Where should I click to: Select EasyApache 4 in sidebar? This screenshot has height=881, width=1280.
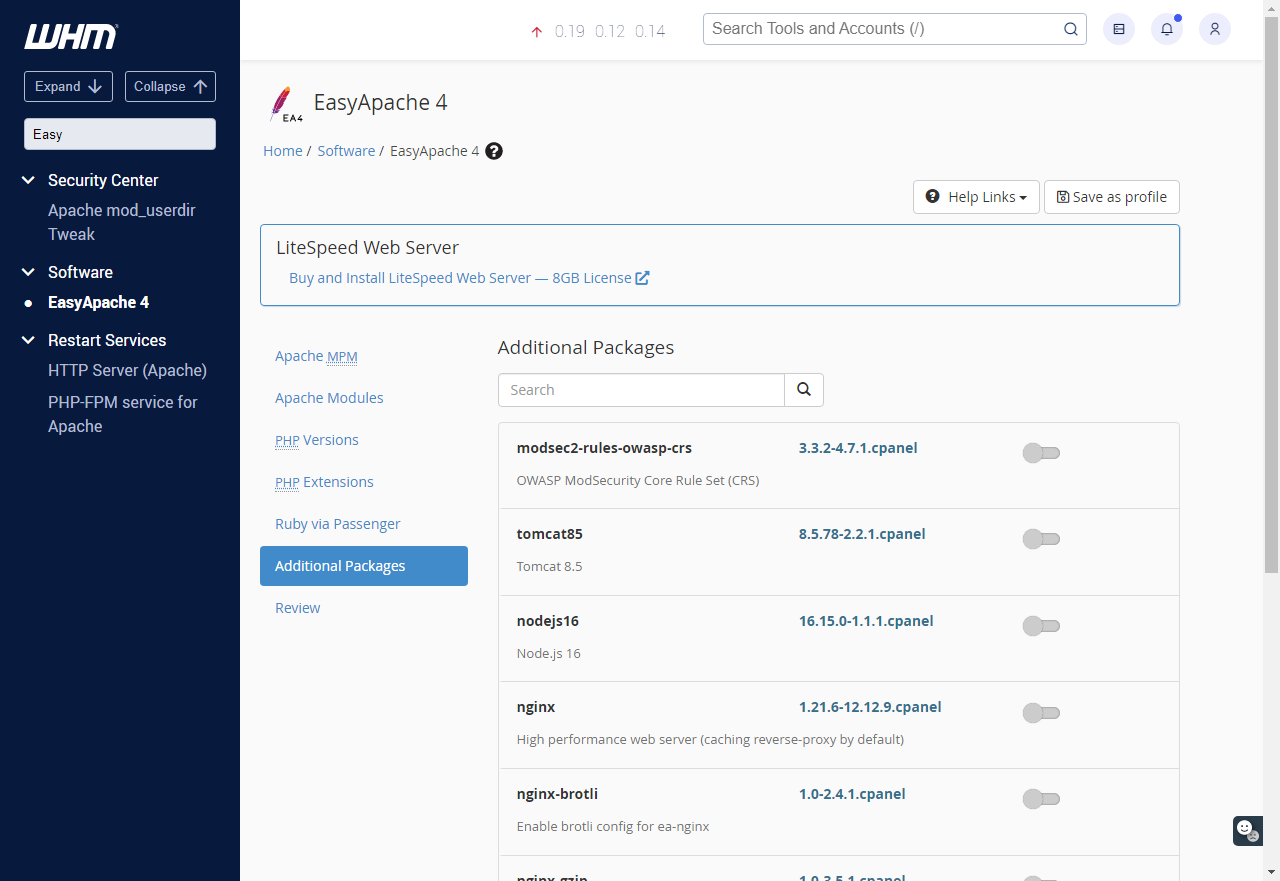tap(98, 302)
